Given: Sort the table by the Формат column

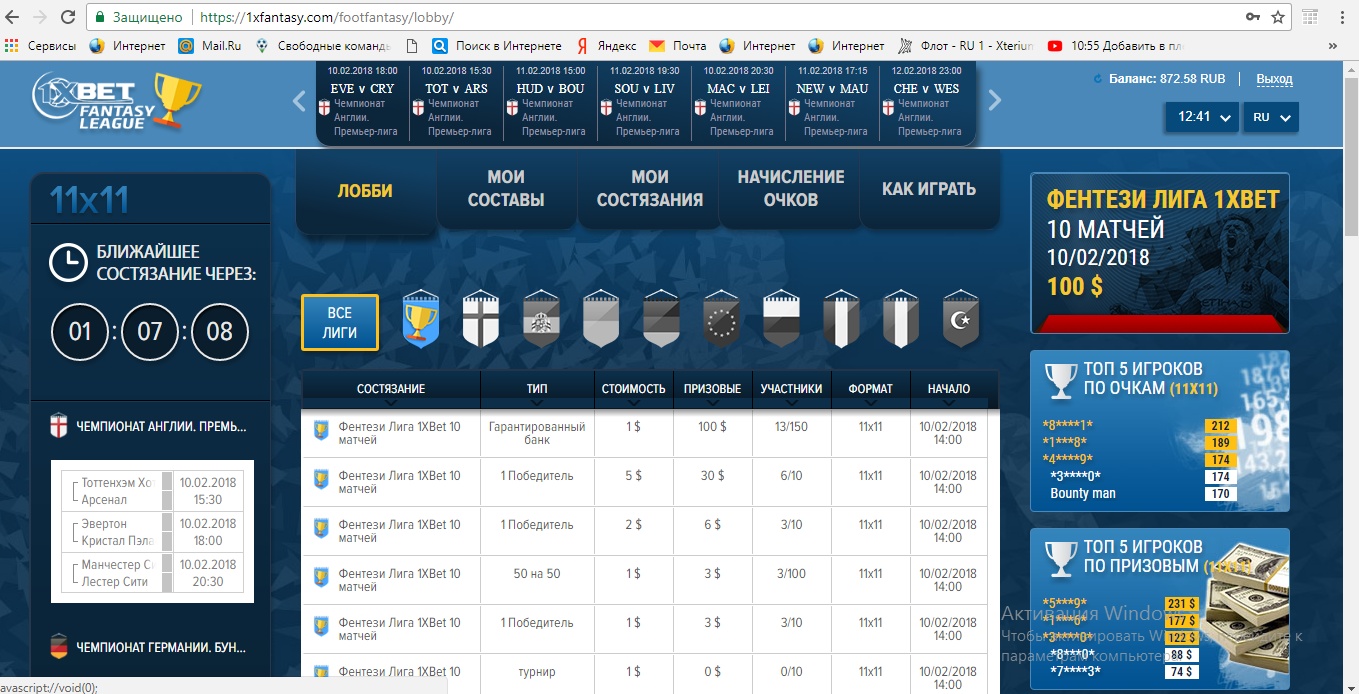Looking at the screenshot, I should point(870,390).
